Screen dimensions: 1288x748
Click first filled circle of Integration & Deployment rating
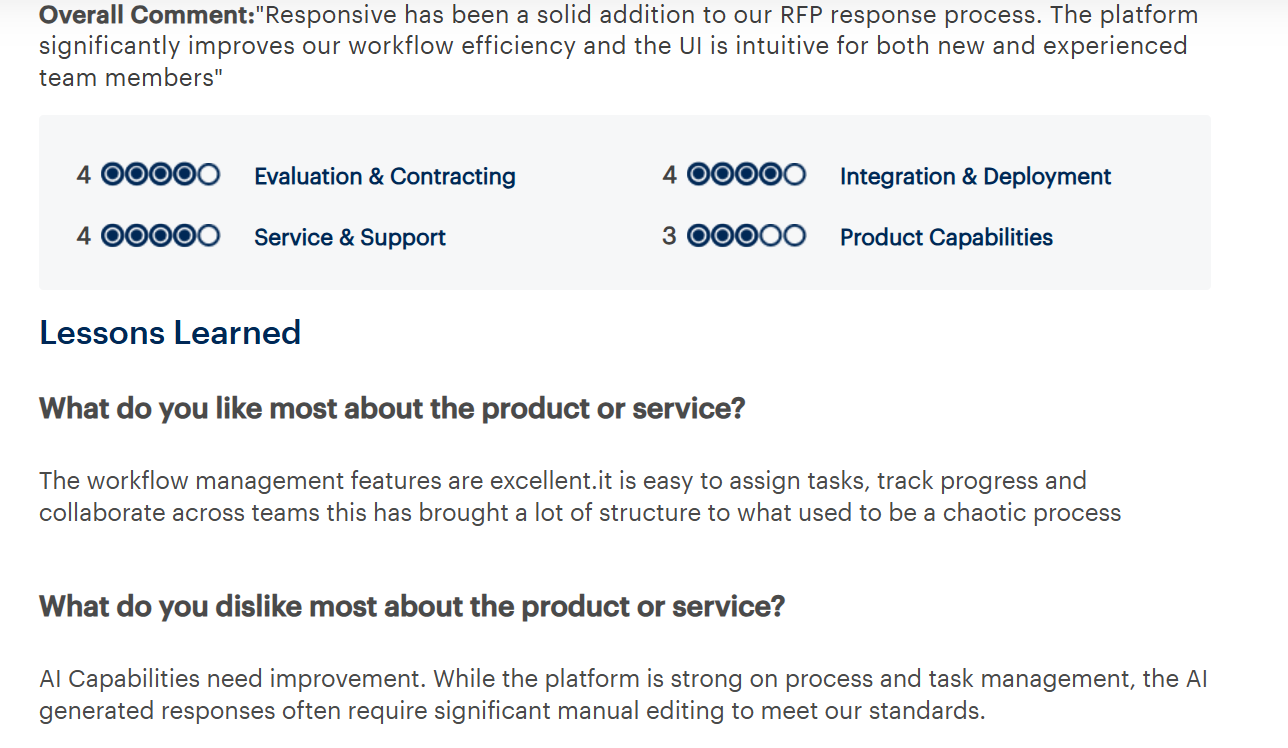(699, 175)
